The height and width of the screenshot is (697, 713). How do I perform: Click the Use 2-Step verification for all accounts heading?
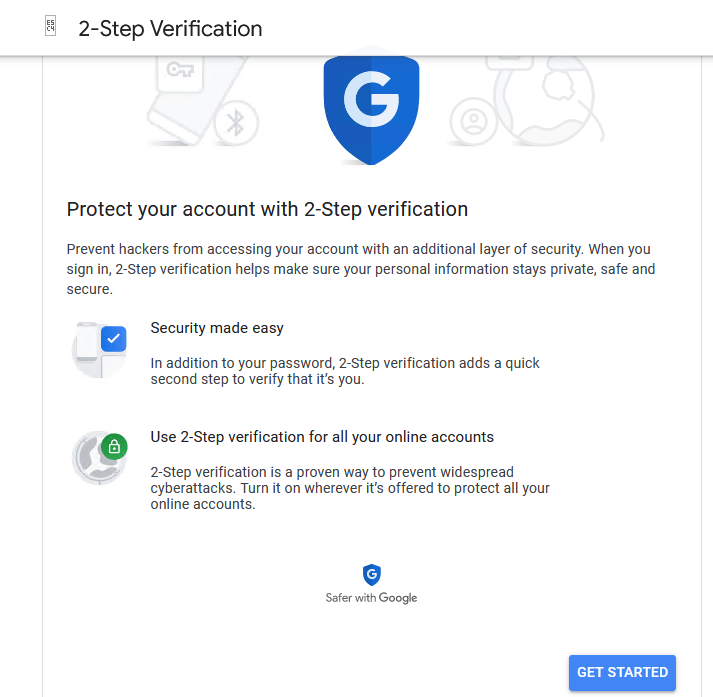[x=322, y=437]
